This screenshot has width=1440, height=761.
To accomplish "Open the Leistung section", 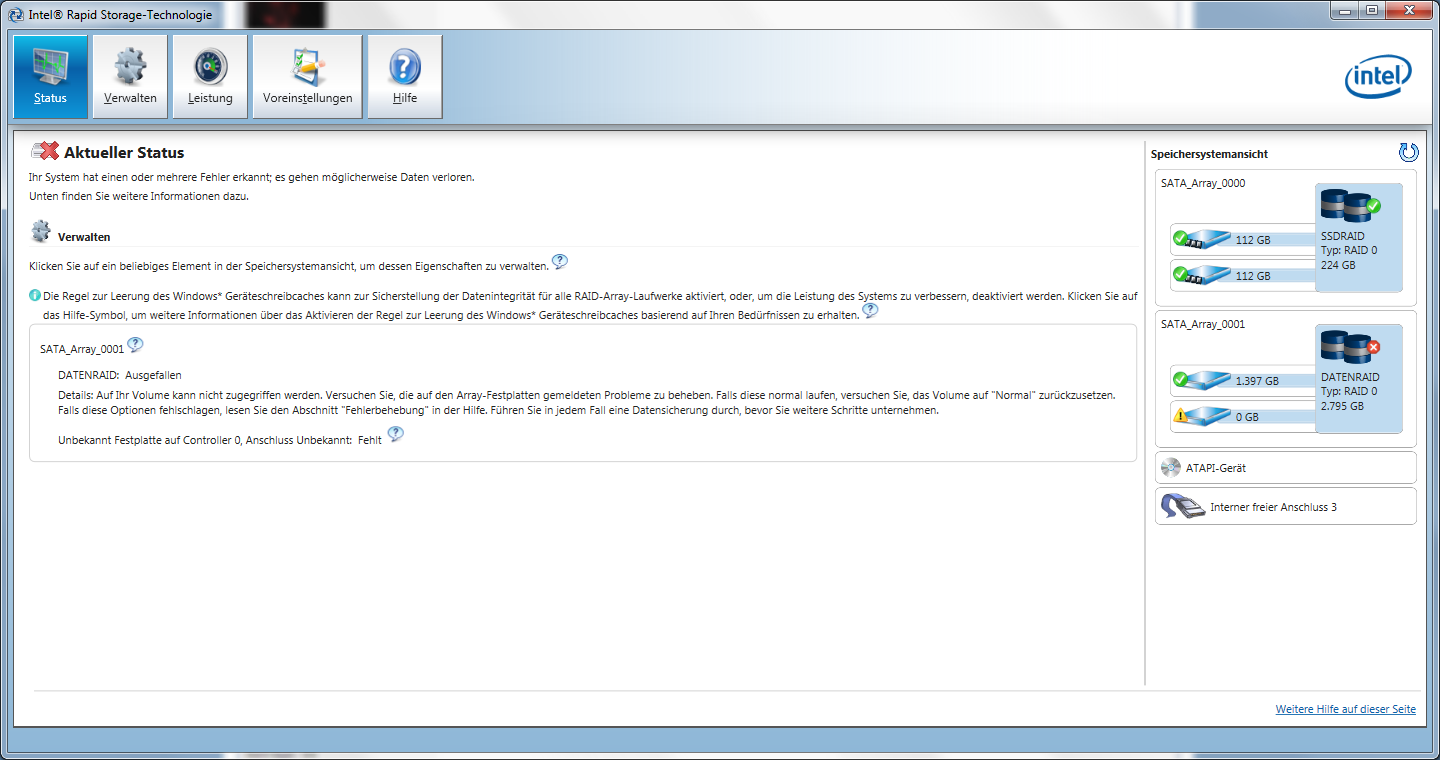I will [210, 77].
